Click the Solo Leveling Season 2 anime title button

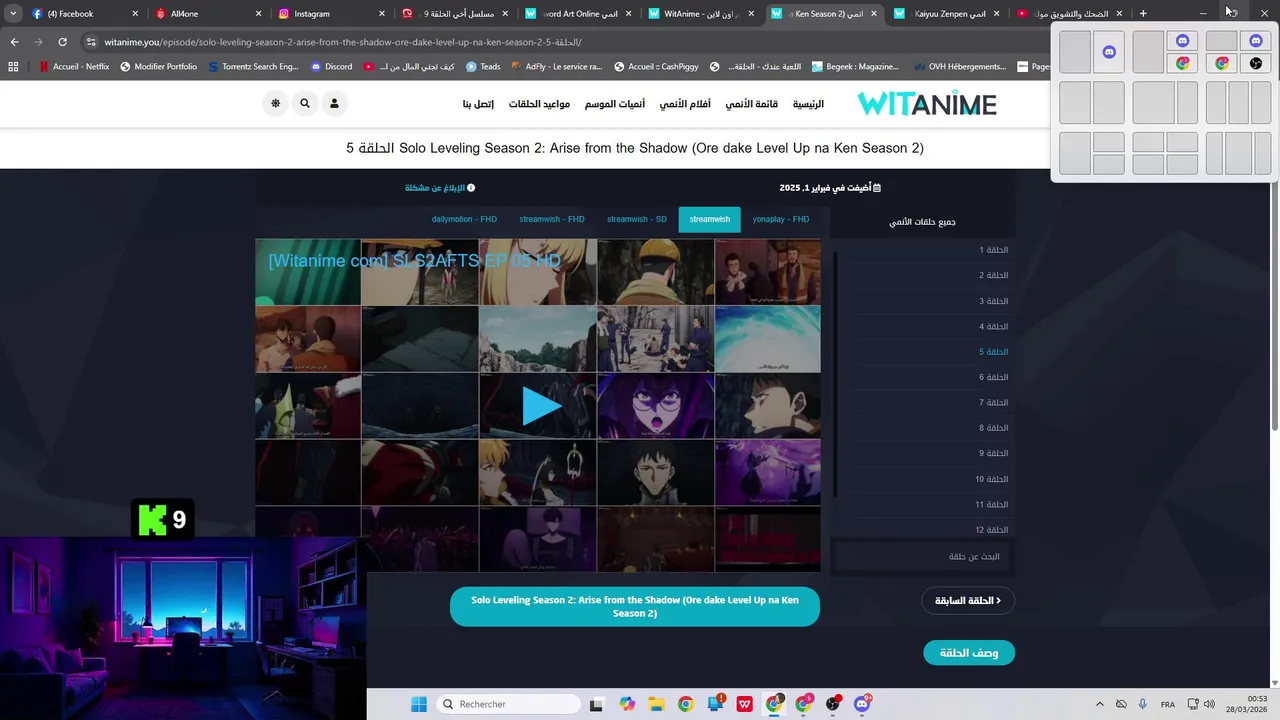[x=635, y=607]
